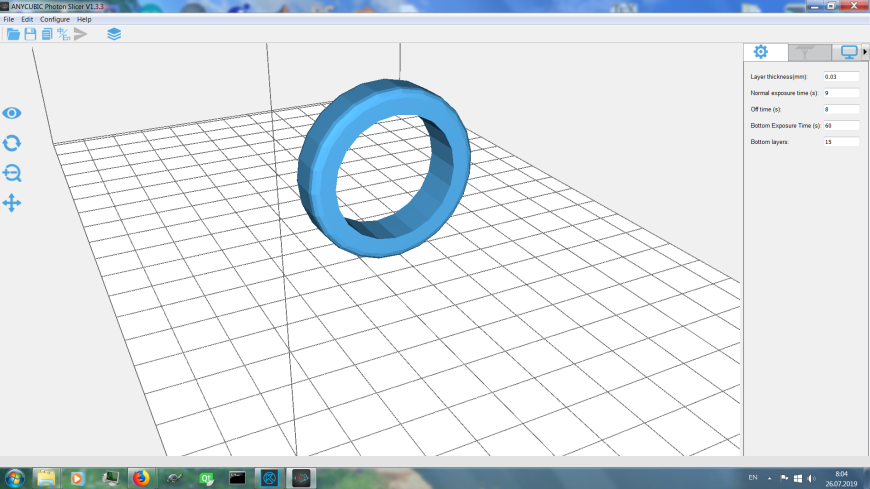Click the copy document toolbar icon

pos(47,34)
